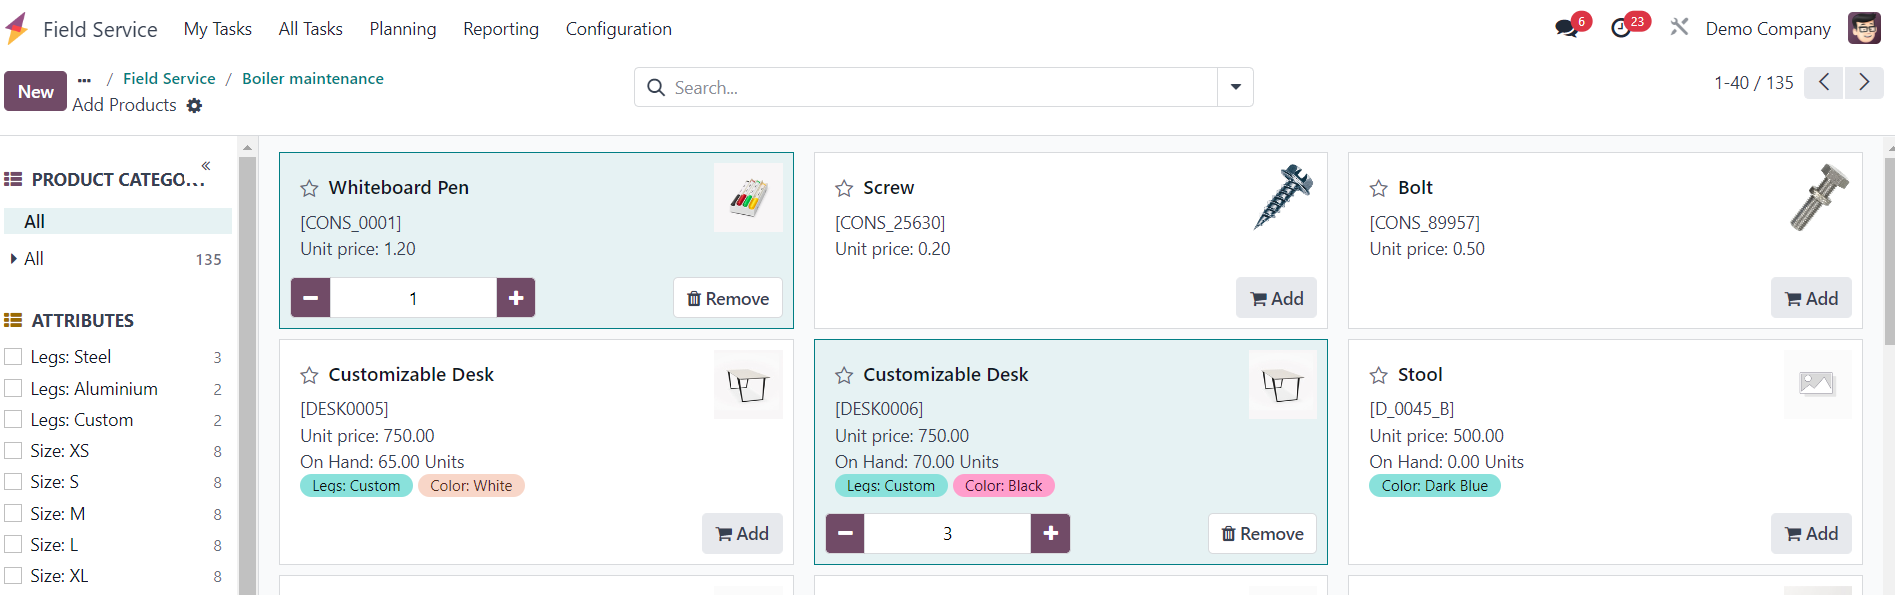Screen dimensions: 1895x595
Task: Enable the Legs: Steel filter
Action: pyautogui.click(x=13, y=357)
